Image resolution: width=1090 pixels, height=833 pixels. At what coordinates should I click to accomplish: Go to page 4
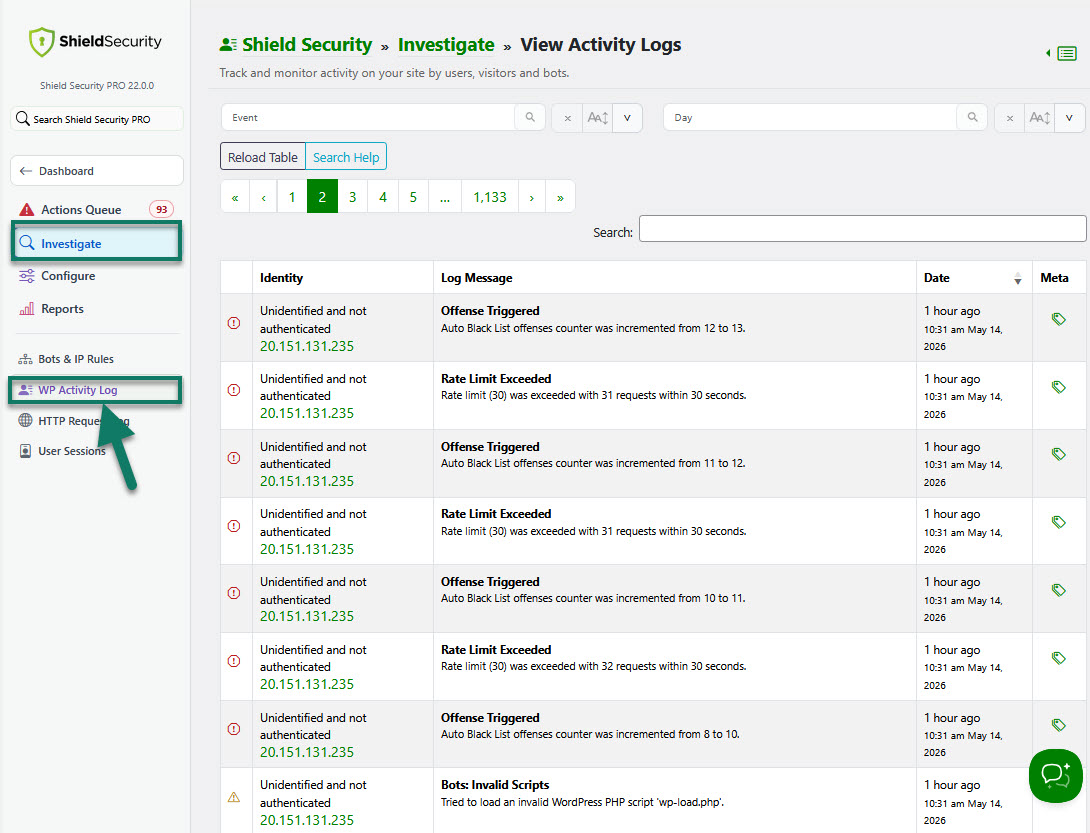point(383,197)
